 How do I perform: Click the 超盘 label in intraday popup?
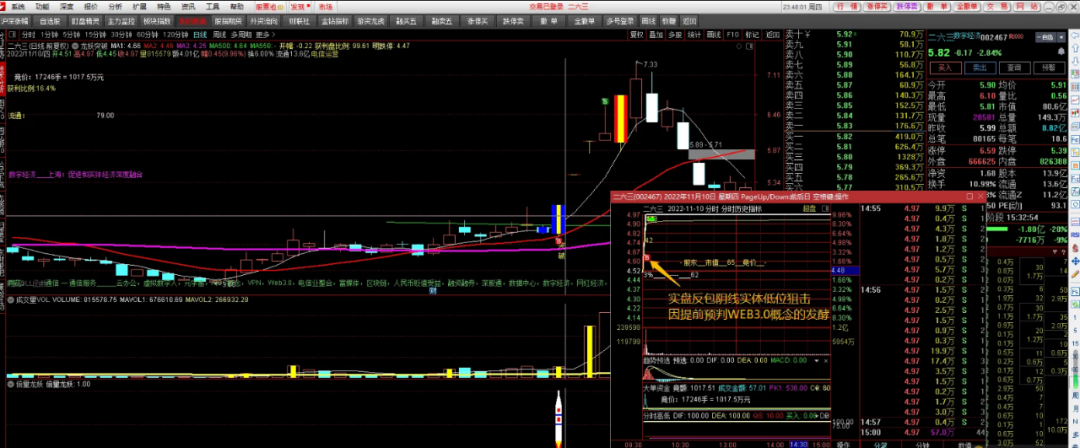click(809, 209)
